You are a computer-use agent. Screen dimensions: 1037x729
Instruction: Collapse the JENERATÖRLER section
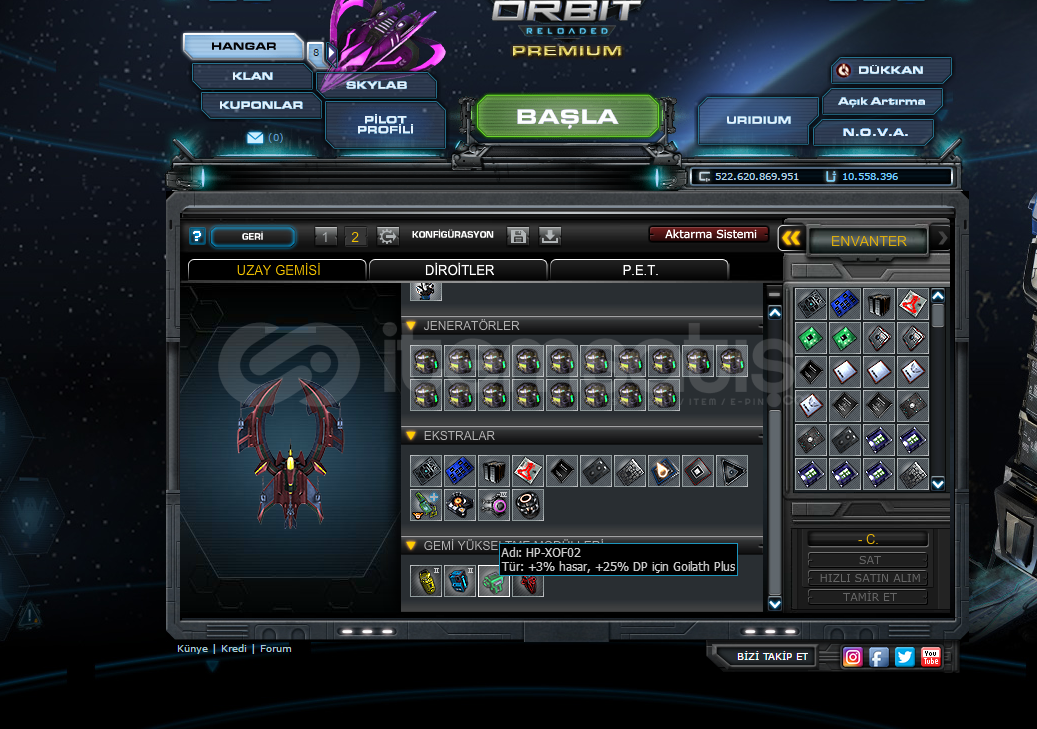click(x=411, y=325)
